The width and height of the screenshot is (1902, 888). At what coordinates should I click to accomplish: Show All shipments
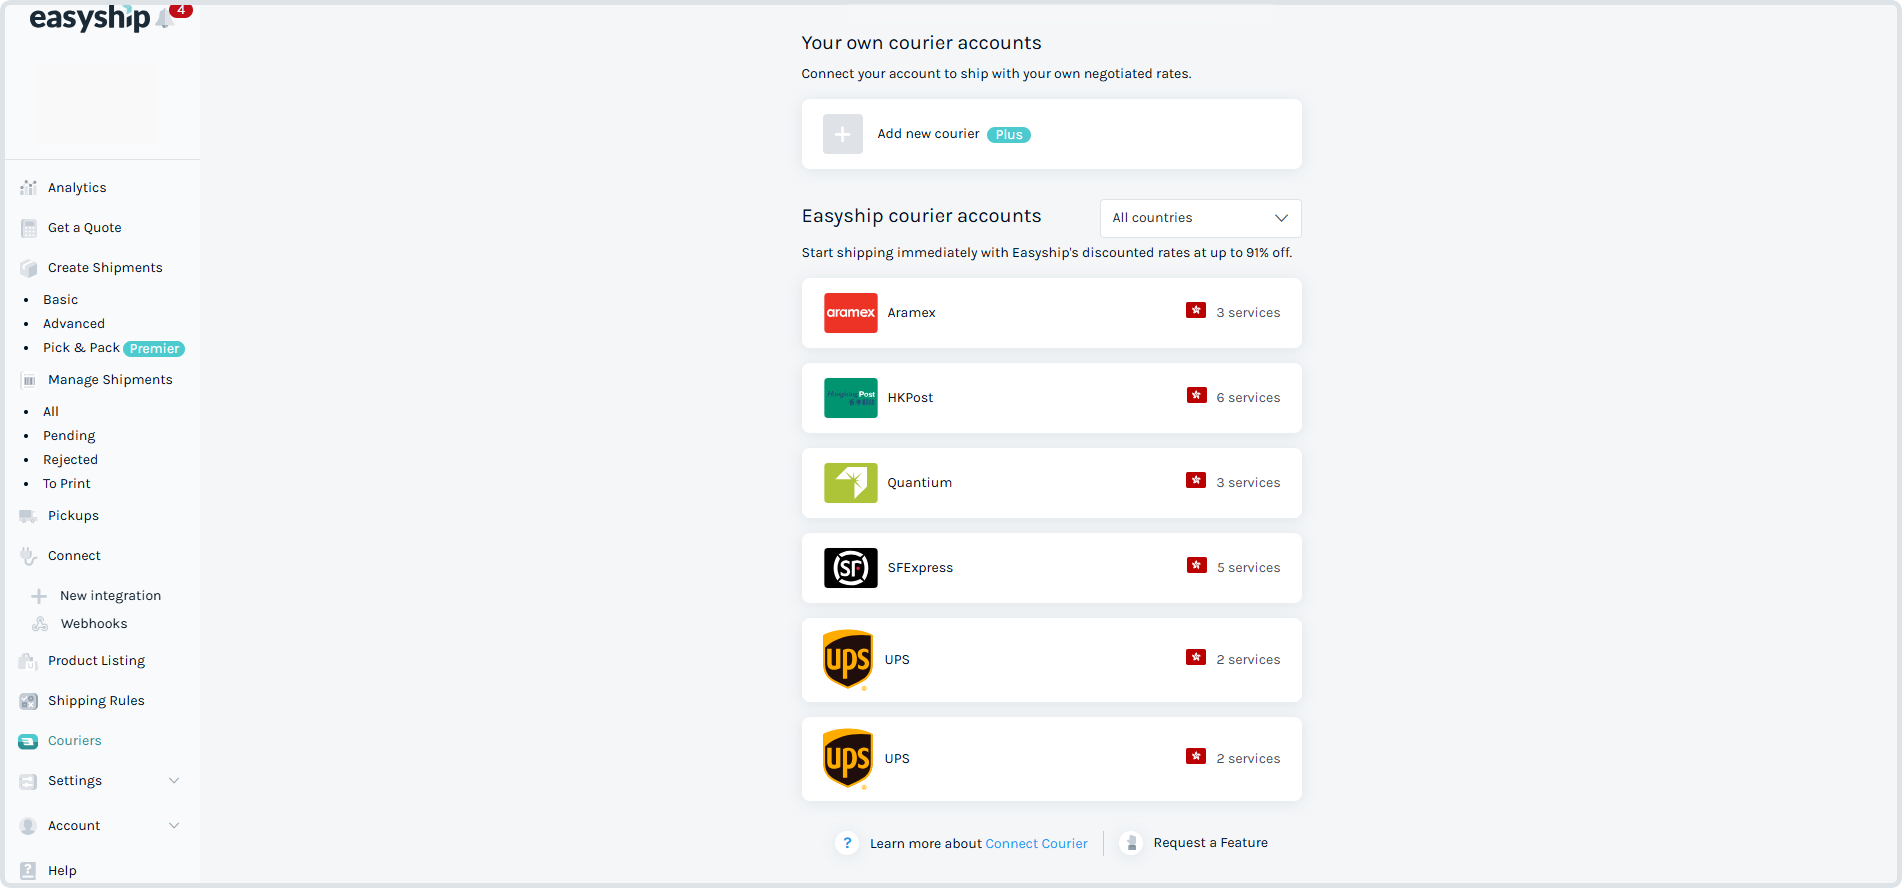[x=51, y=412]
